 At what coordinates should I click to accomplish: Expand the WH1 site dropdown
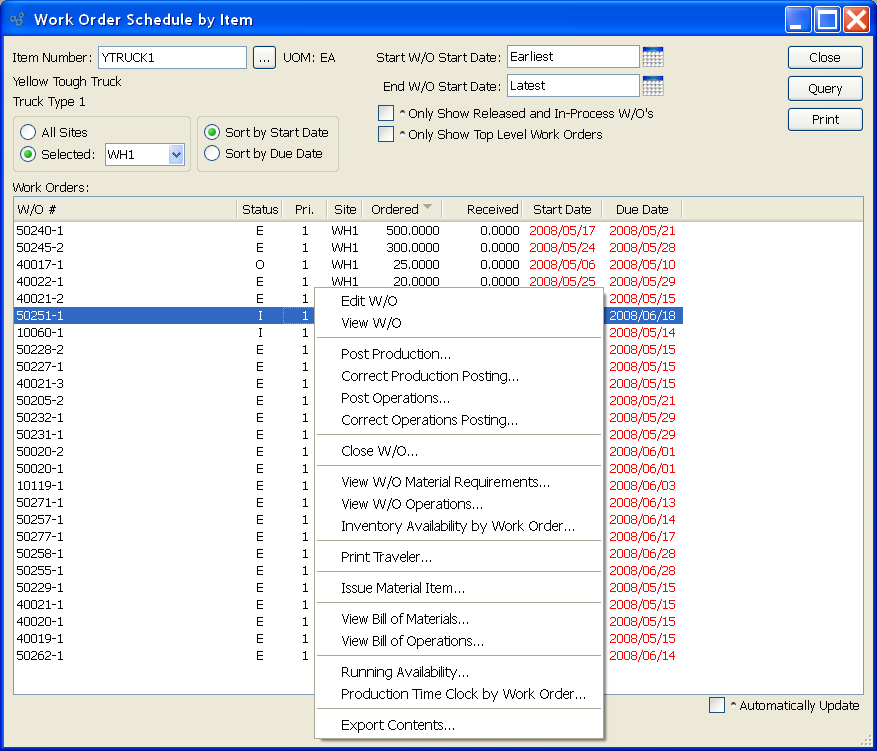pos(176,154)
